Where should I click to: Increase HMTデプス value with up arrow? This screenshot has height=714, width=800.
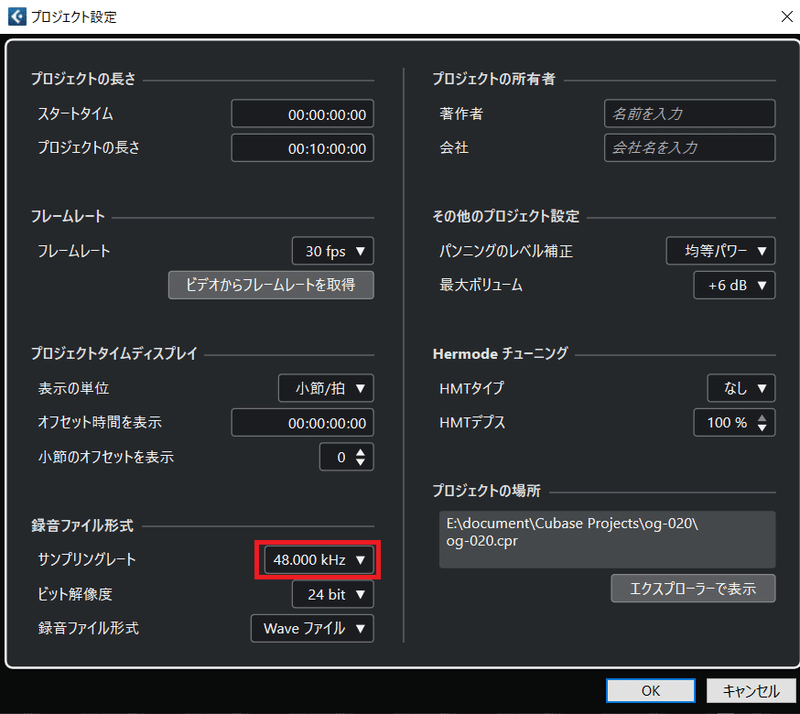[x=762, y=417]
